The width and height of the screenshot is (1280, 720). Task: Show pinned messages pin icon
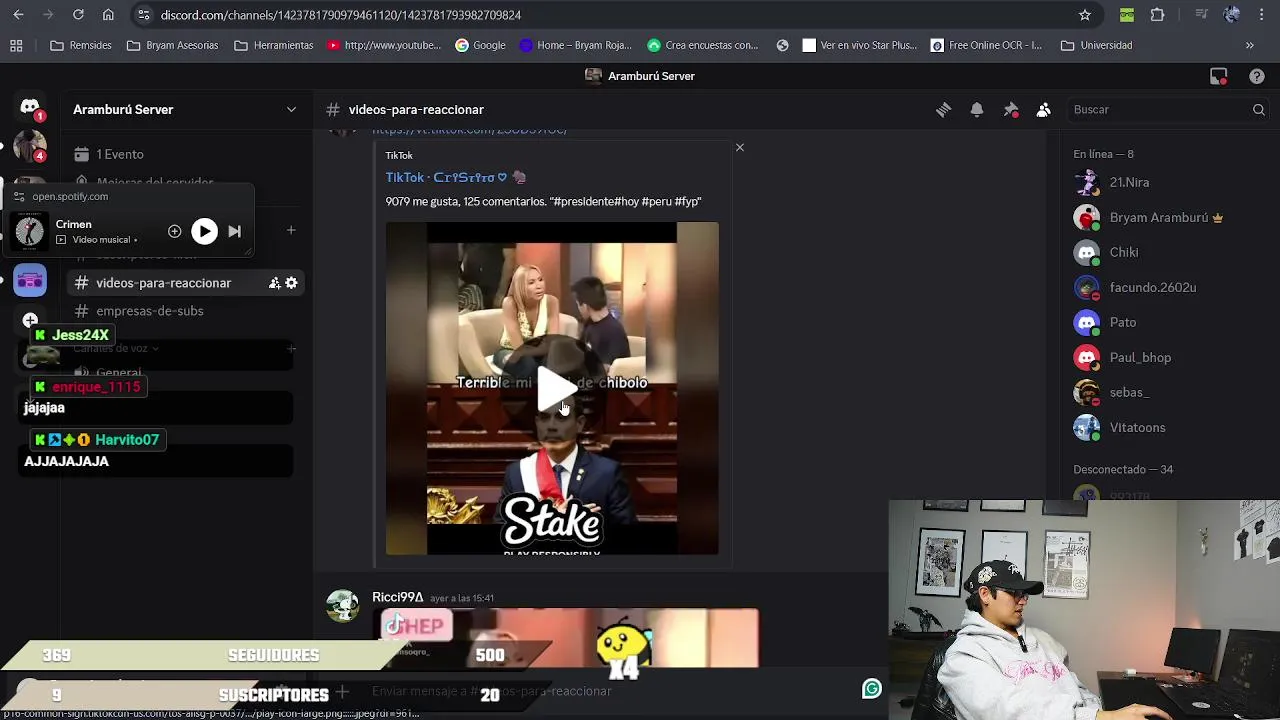(1010, 110)
